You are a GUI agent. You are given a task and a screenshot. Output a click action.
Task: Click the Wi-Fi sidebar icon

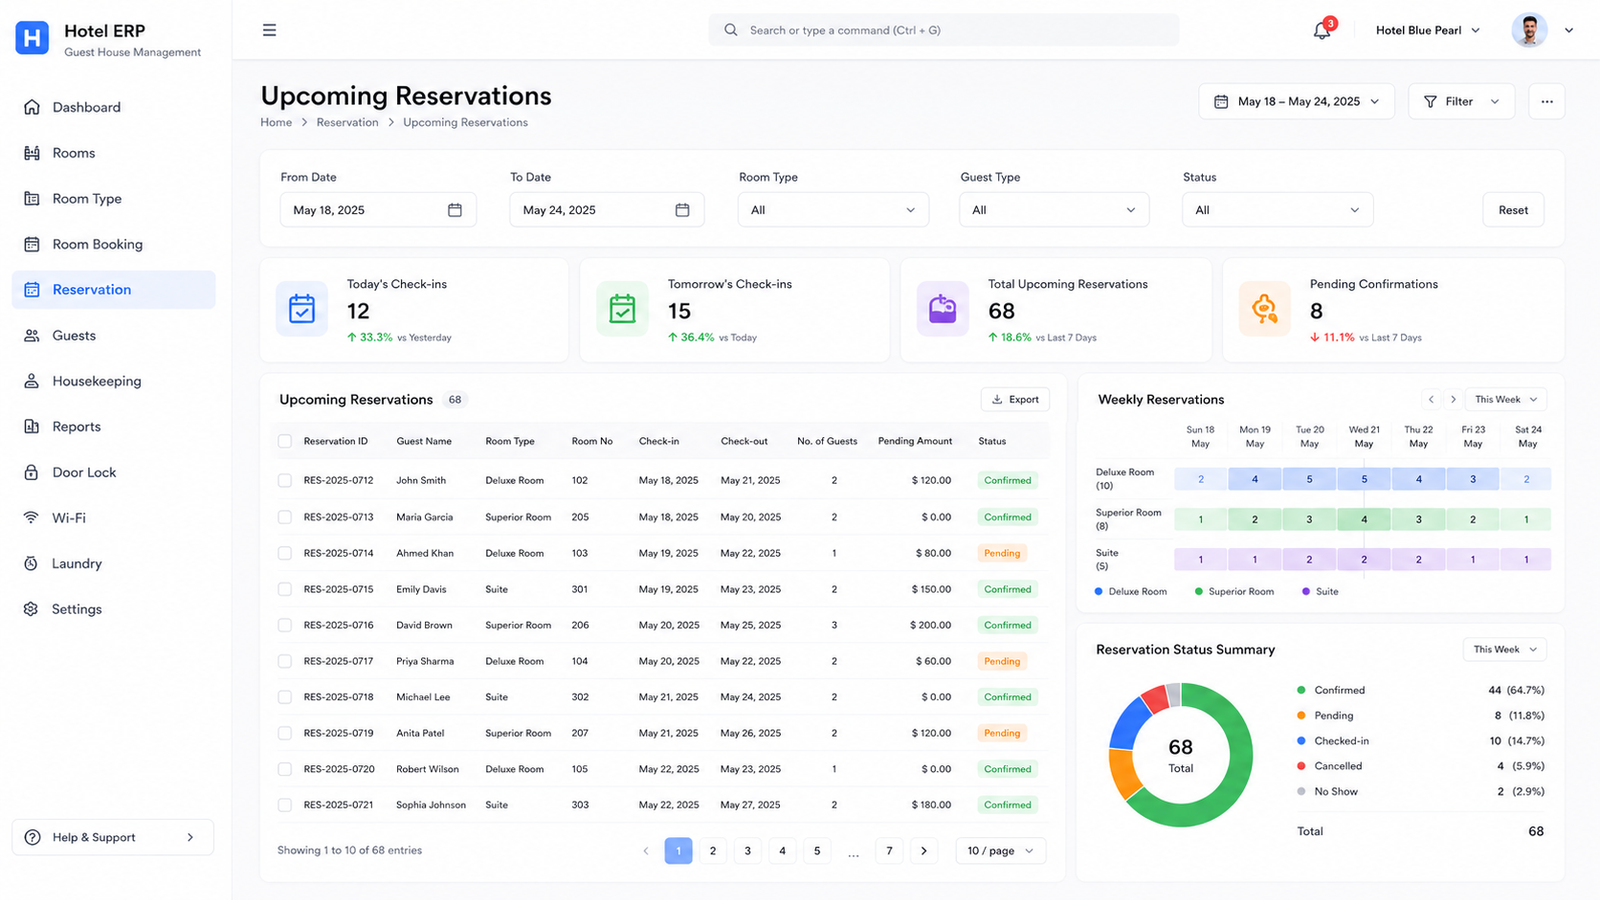point(32,518)
